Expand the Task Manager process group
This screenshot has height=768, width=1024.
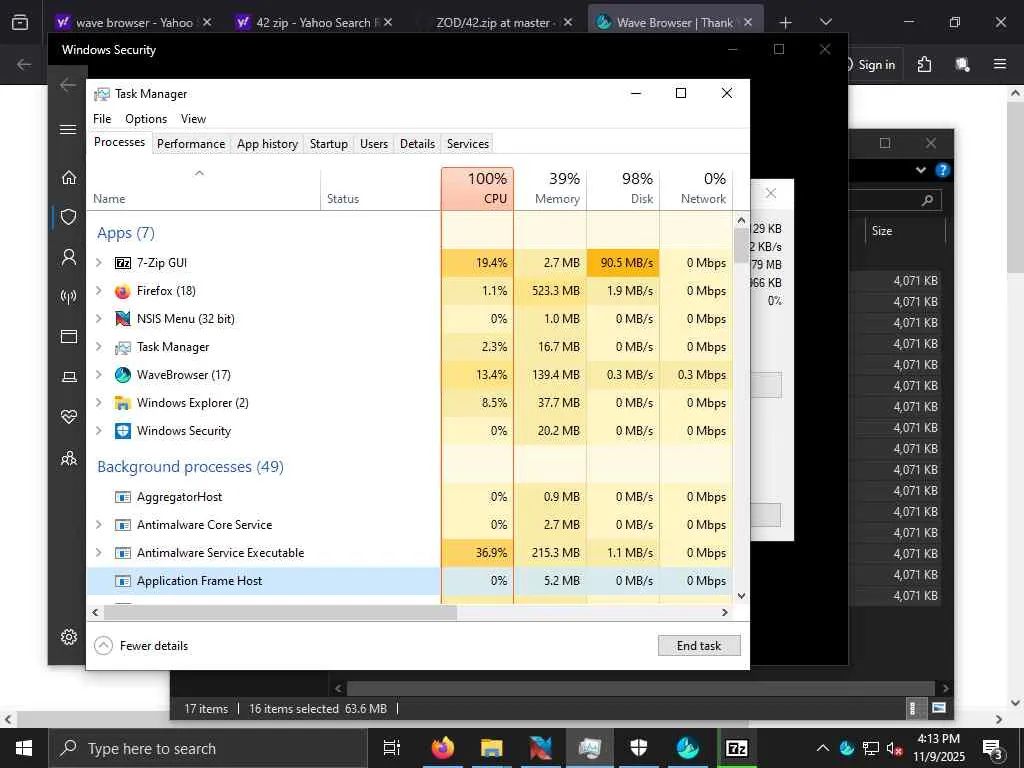99,347
